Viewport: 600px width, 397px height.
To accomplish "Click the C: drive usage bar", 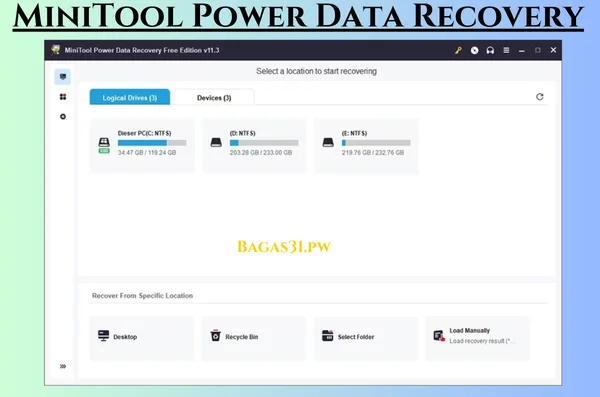I will 152,143.
